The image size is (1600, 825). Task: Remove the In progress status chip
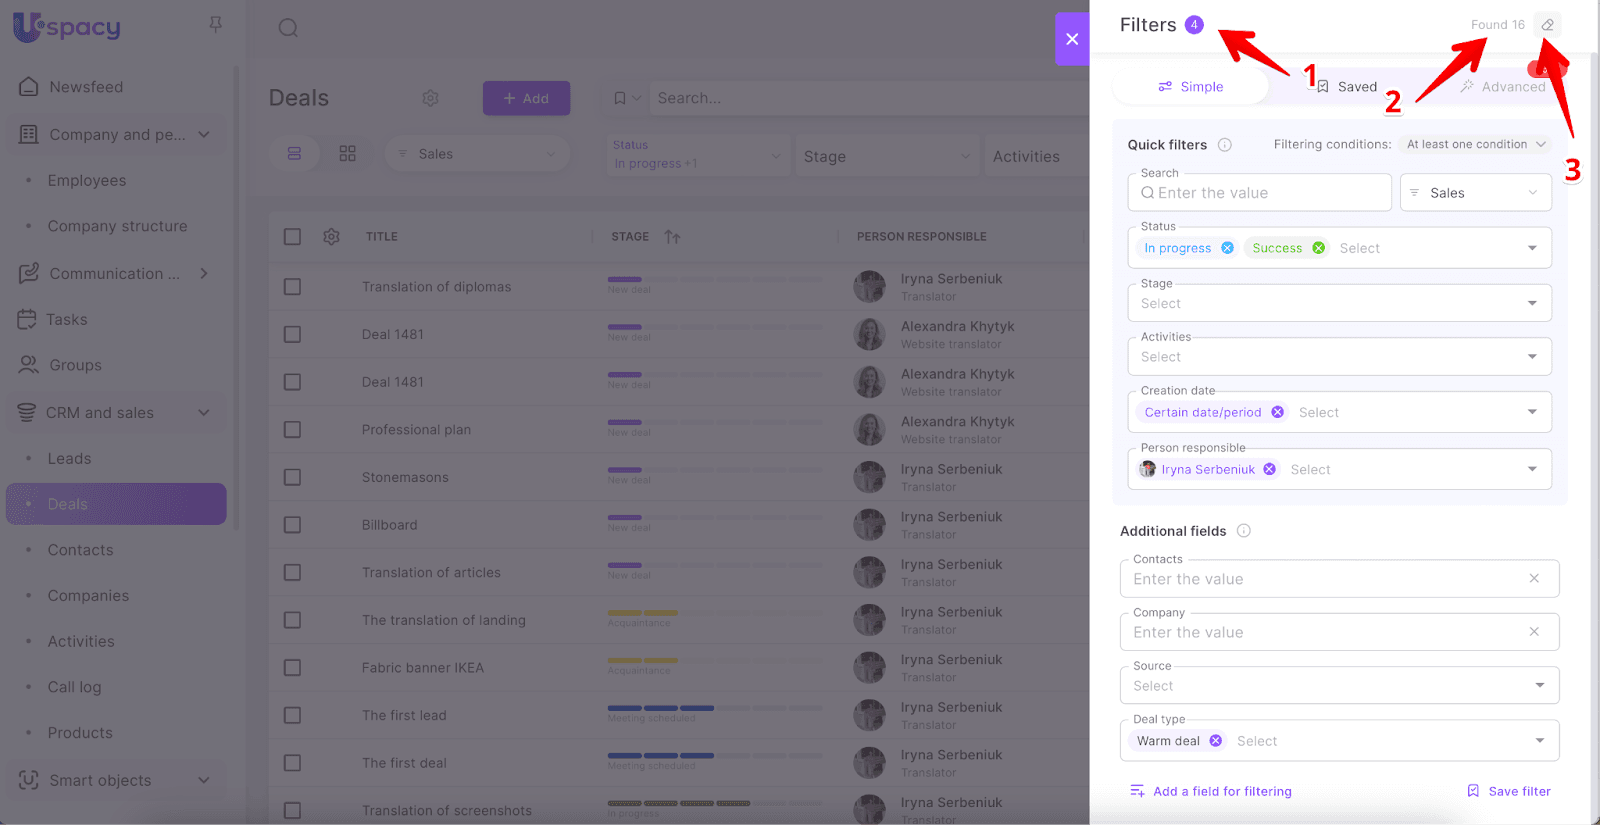pos(1227,248)
